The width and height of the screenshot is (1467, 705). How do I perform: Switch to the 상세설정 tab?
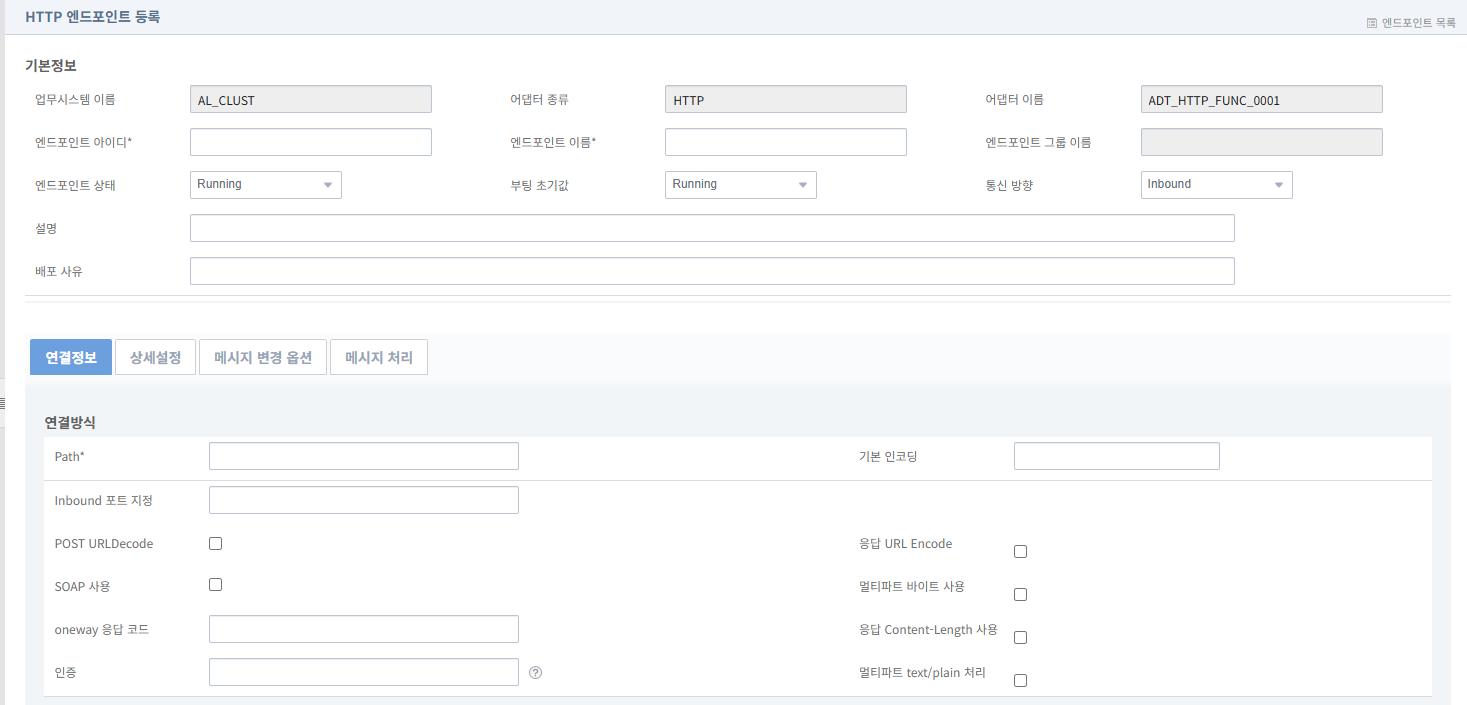coord(155,358)
